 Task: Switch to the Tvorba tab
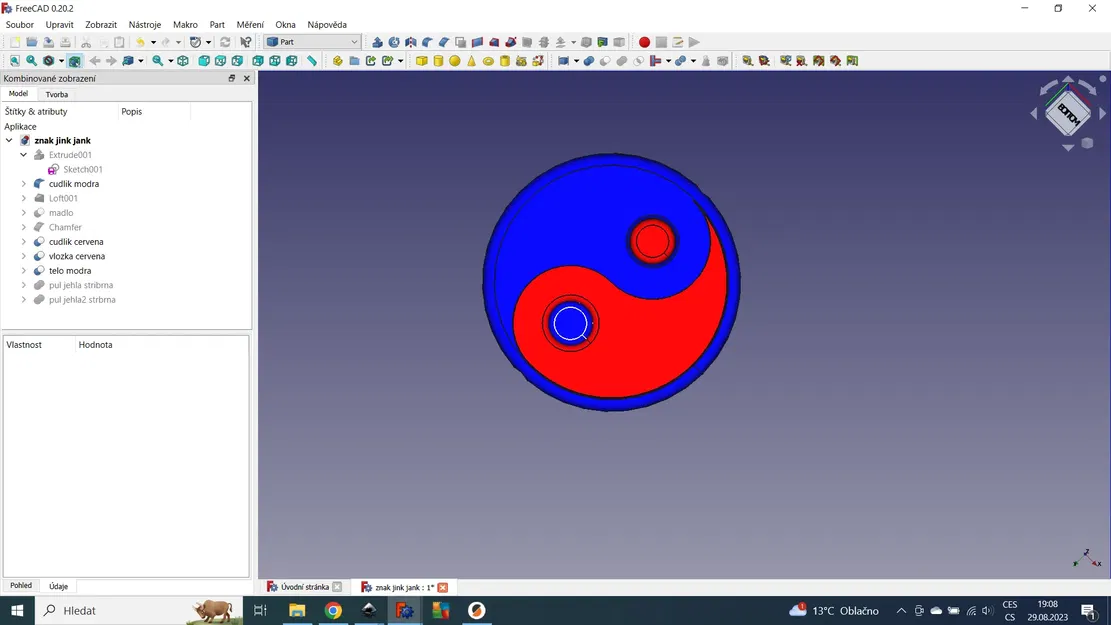tap(57, 93)
